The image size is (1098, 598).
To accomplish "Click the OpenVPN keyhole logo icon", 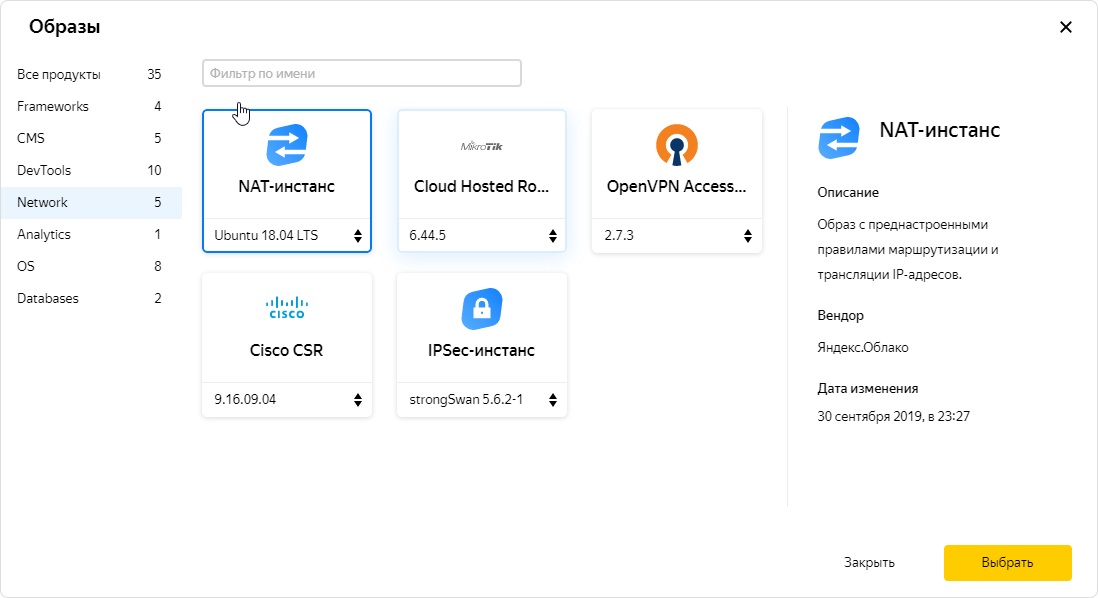I will point(676,146).
